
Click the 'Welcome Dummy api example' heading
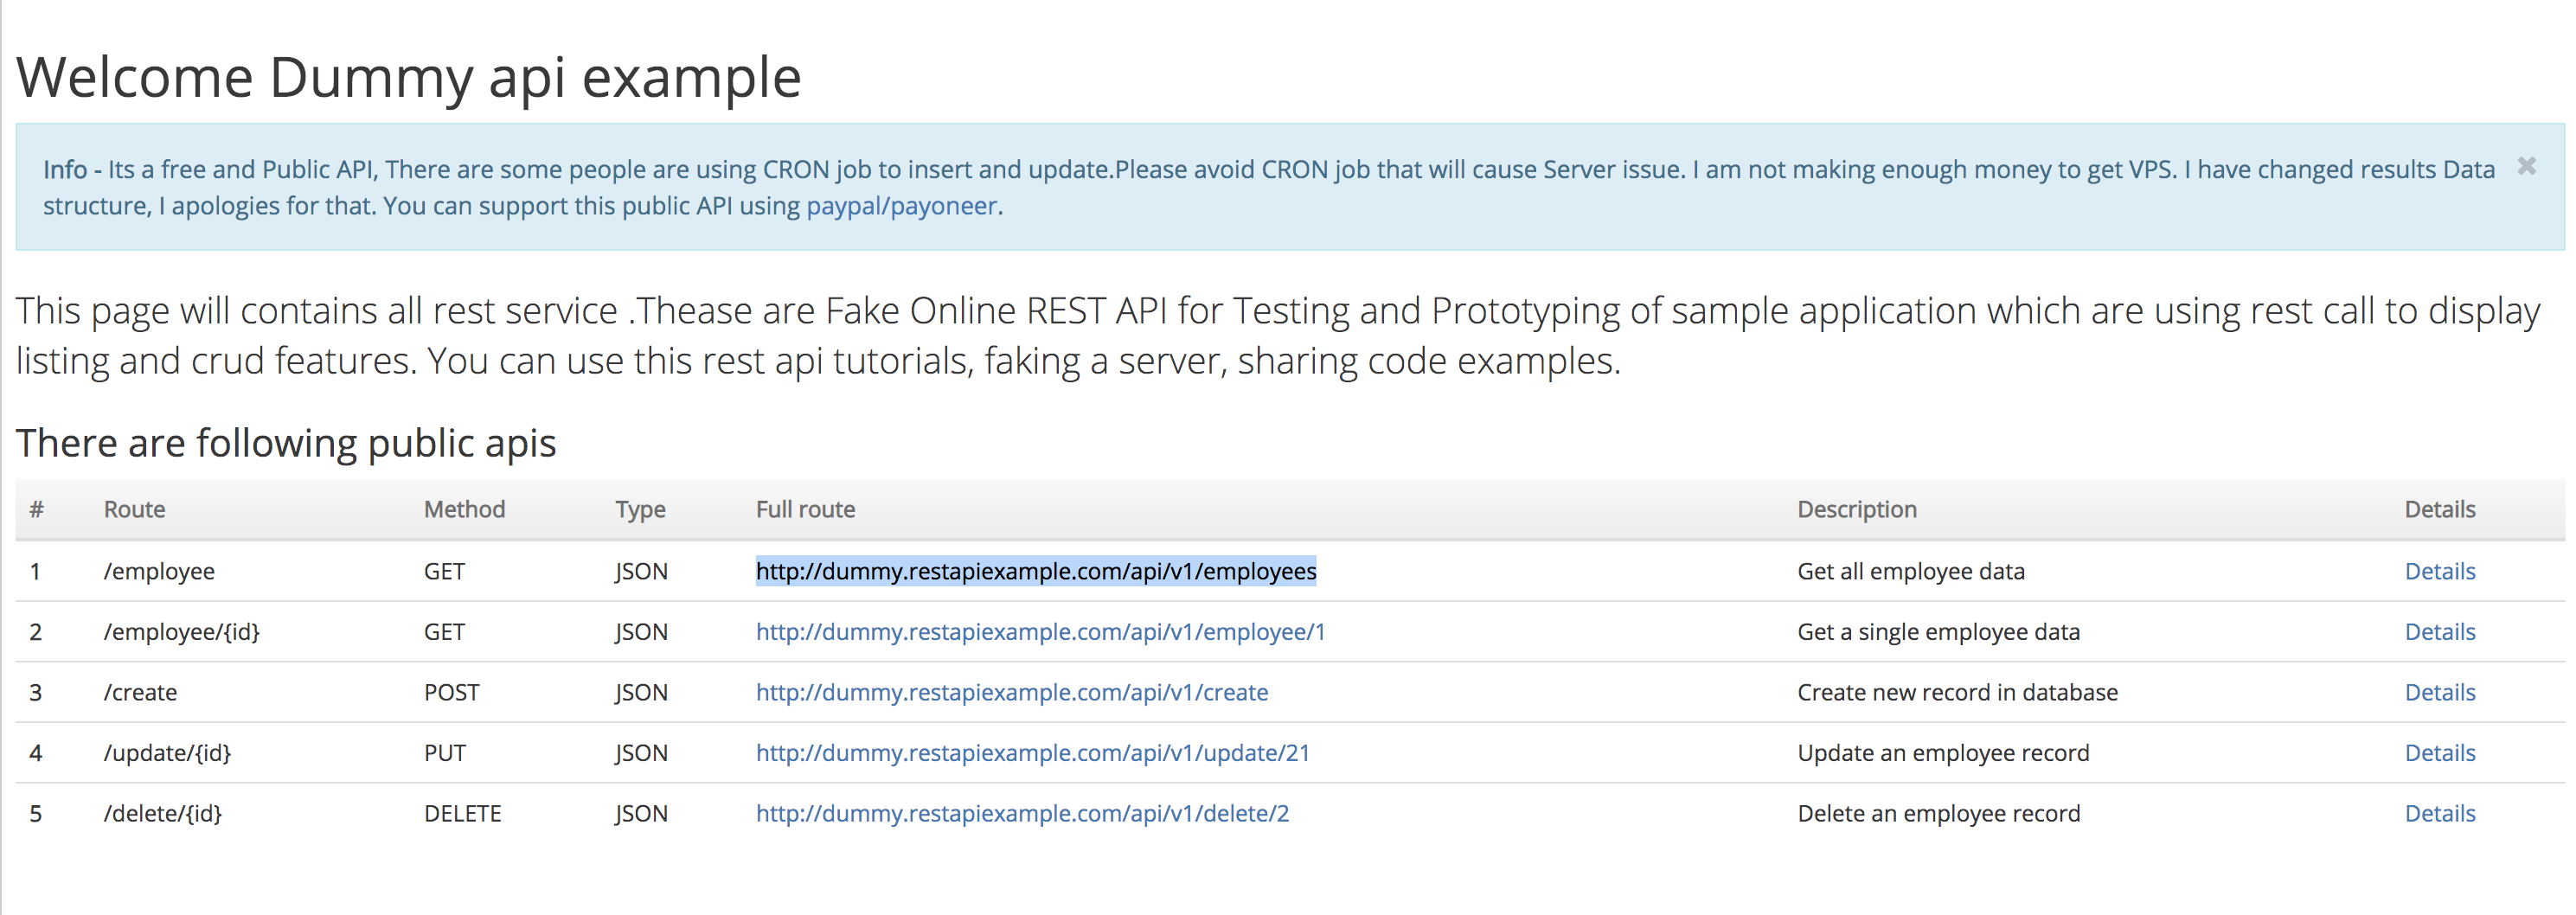(x=408, y=78)
